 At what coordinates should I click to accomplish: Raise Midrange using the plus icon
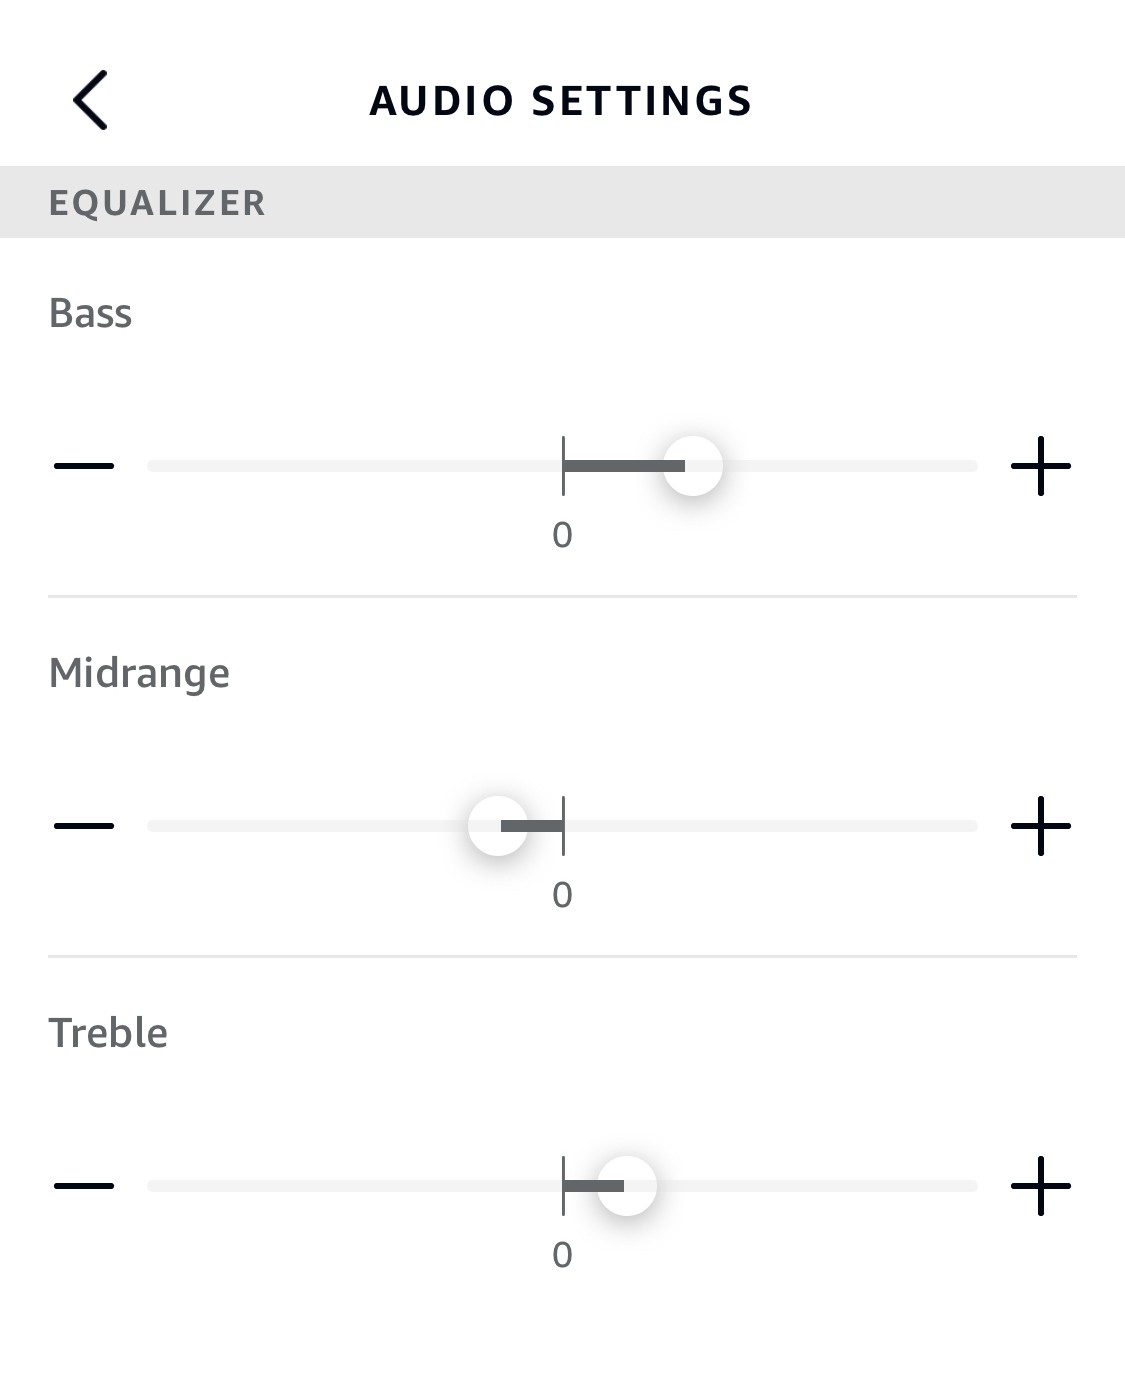click(x=1040, y=826)
